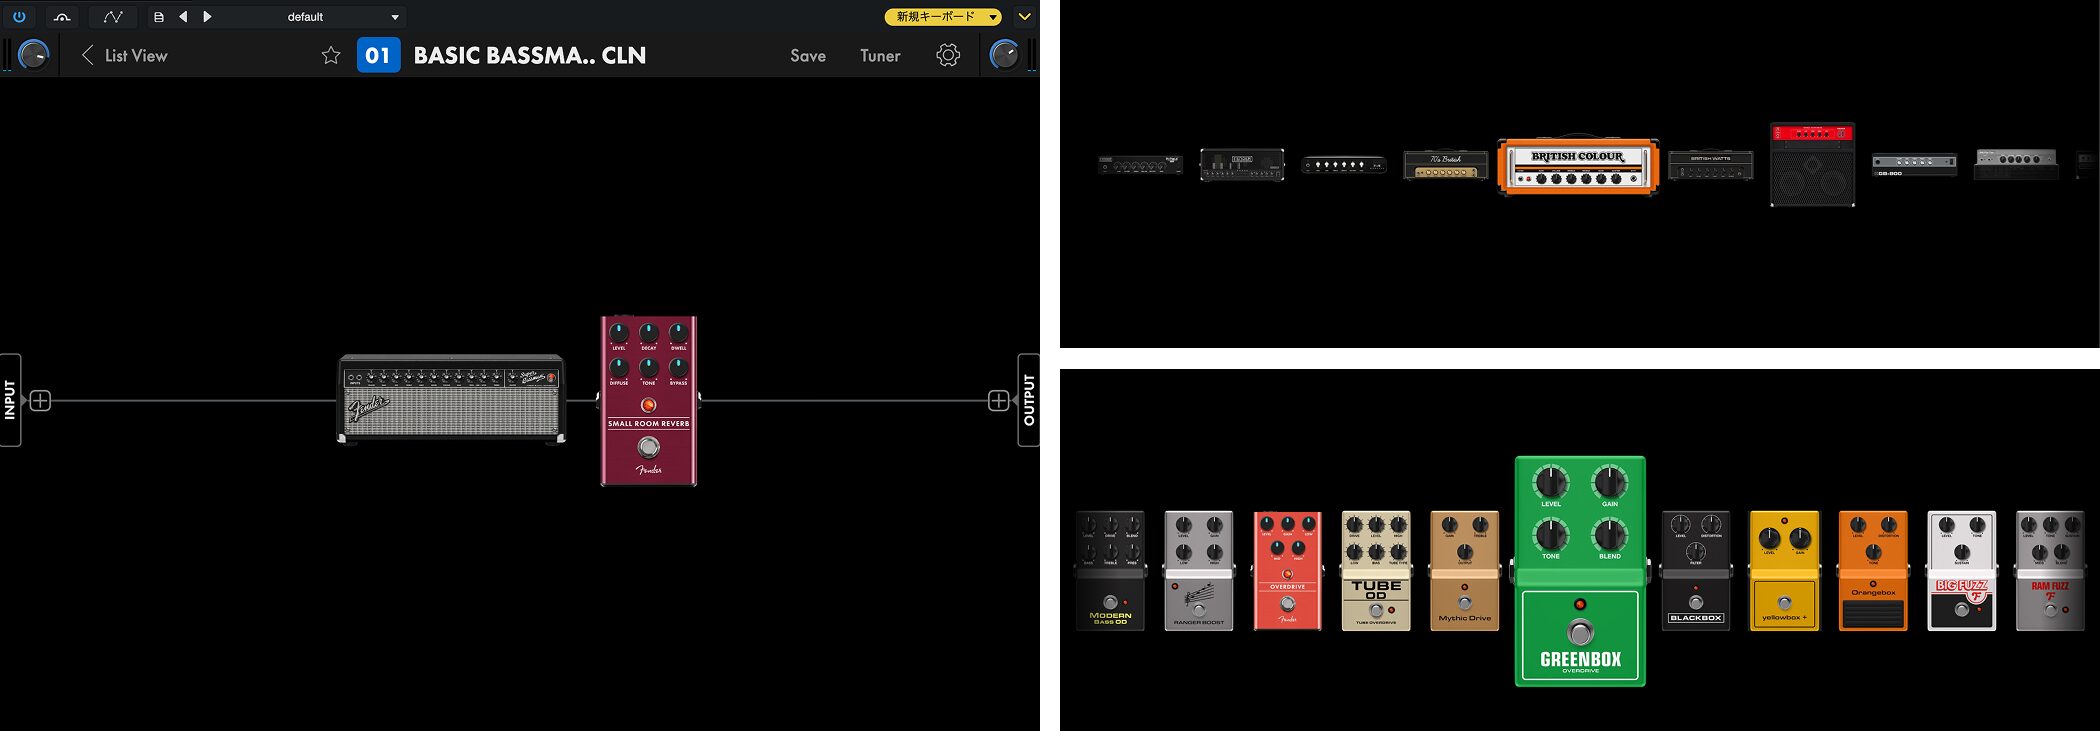Image resolution: width=2100 pixels, height=731 pixels.
Task: Go to previous preset with left arrow
Action: click(x=183, y=16)
